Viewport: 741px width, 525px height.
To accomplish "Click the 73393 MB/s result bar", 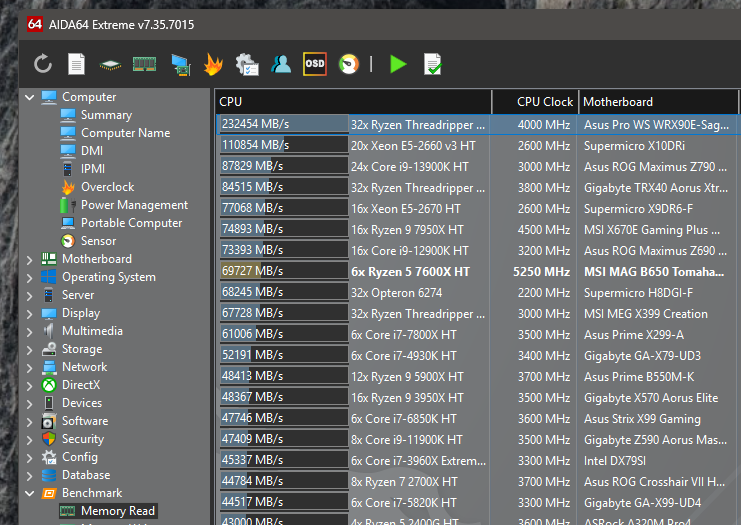I will (x=284, y=250).
